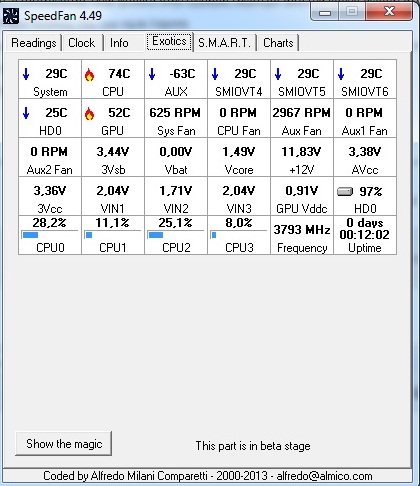Click the VIN1 2,04V cell

point(113,196)
